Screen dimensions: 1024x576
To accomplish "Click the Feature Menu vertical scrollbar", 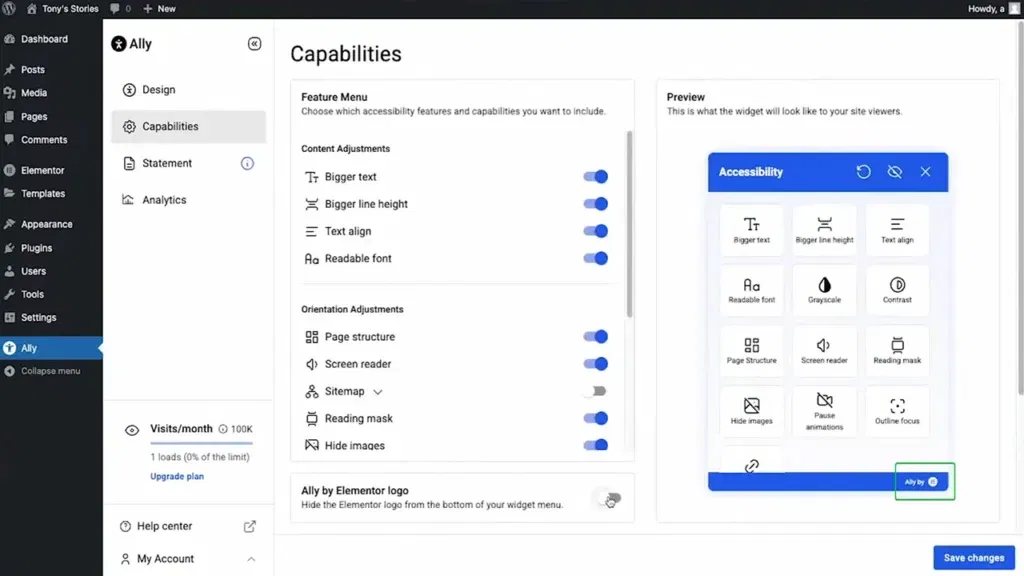I will point(629,225).
